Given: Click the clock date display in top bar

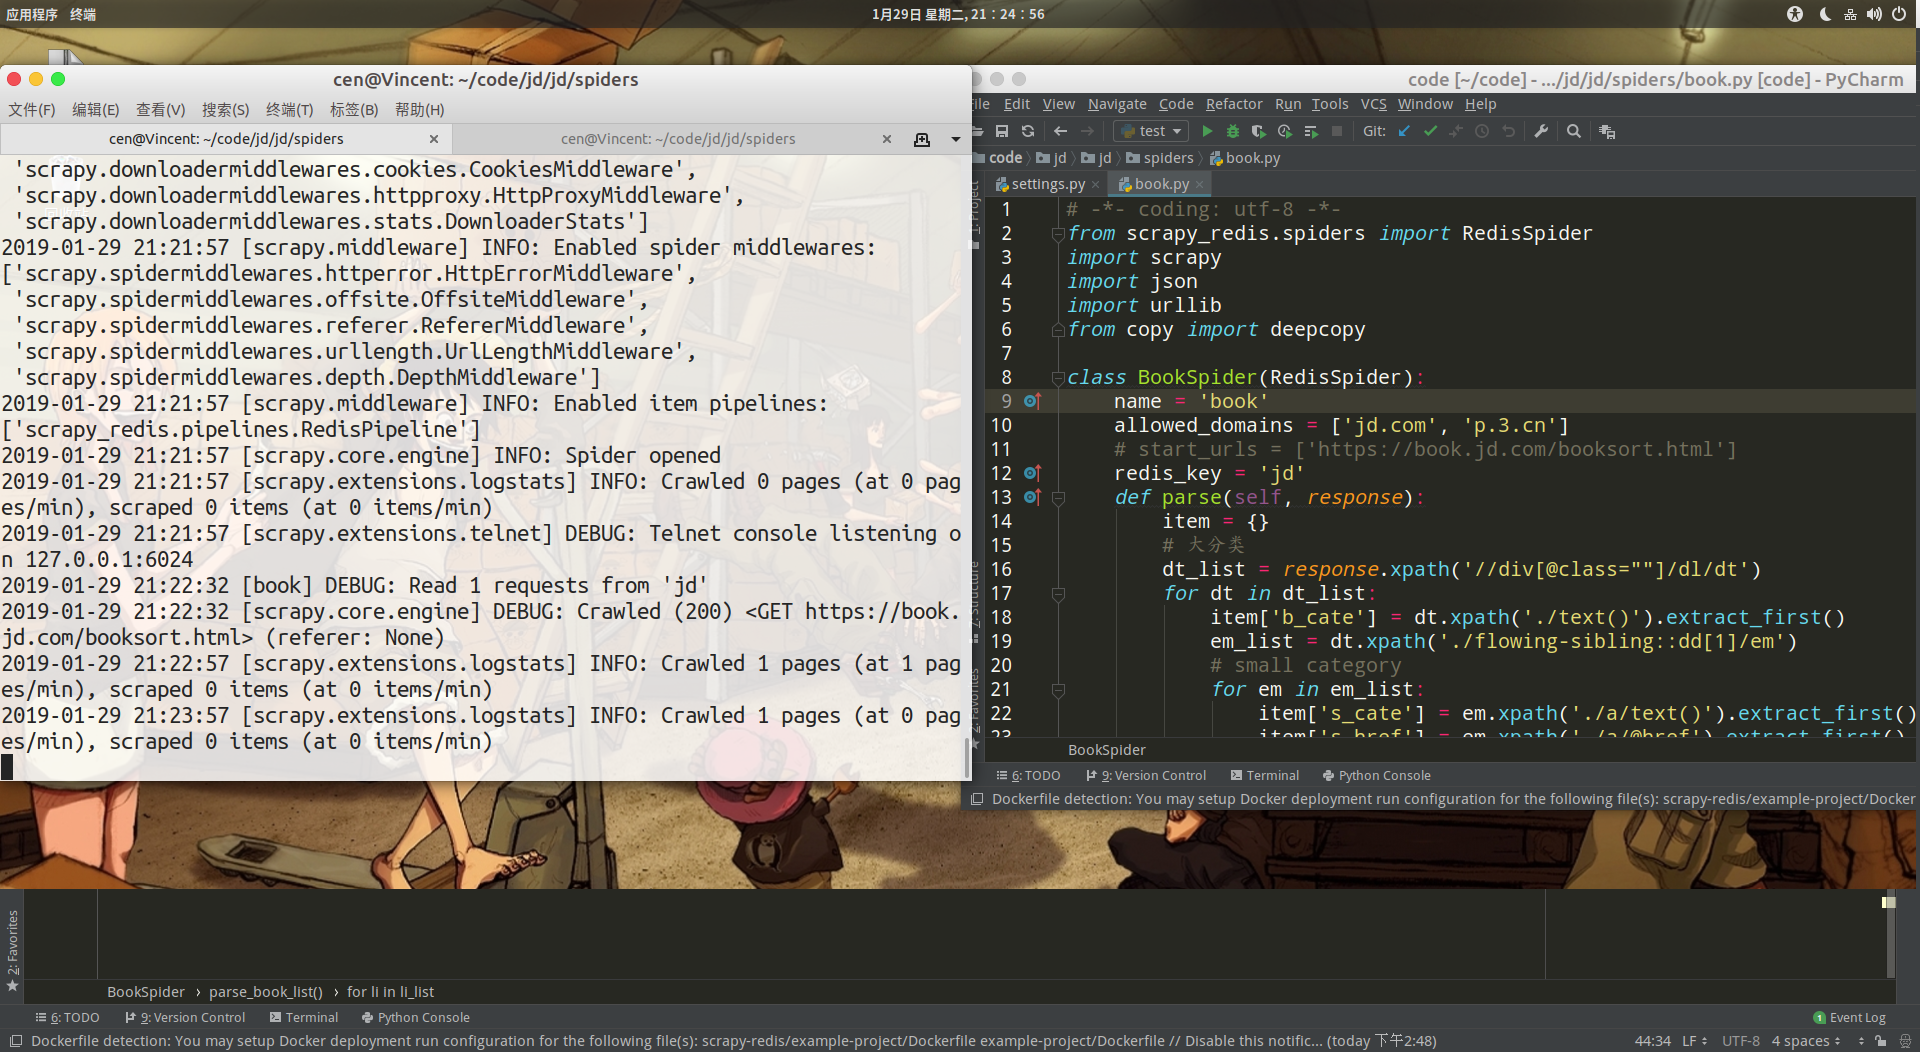Looking at the screenshot, I should click(x=958, y=14).
